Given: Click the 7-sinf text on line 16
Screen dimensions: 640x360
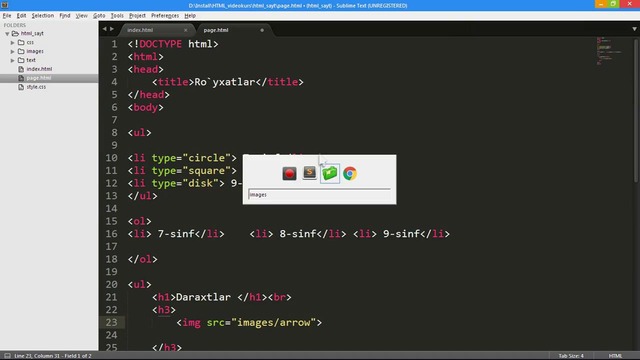Looking at the screenshot, I should pos(176,234).
